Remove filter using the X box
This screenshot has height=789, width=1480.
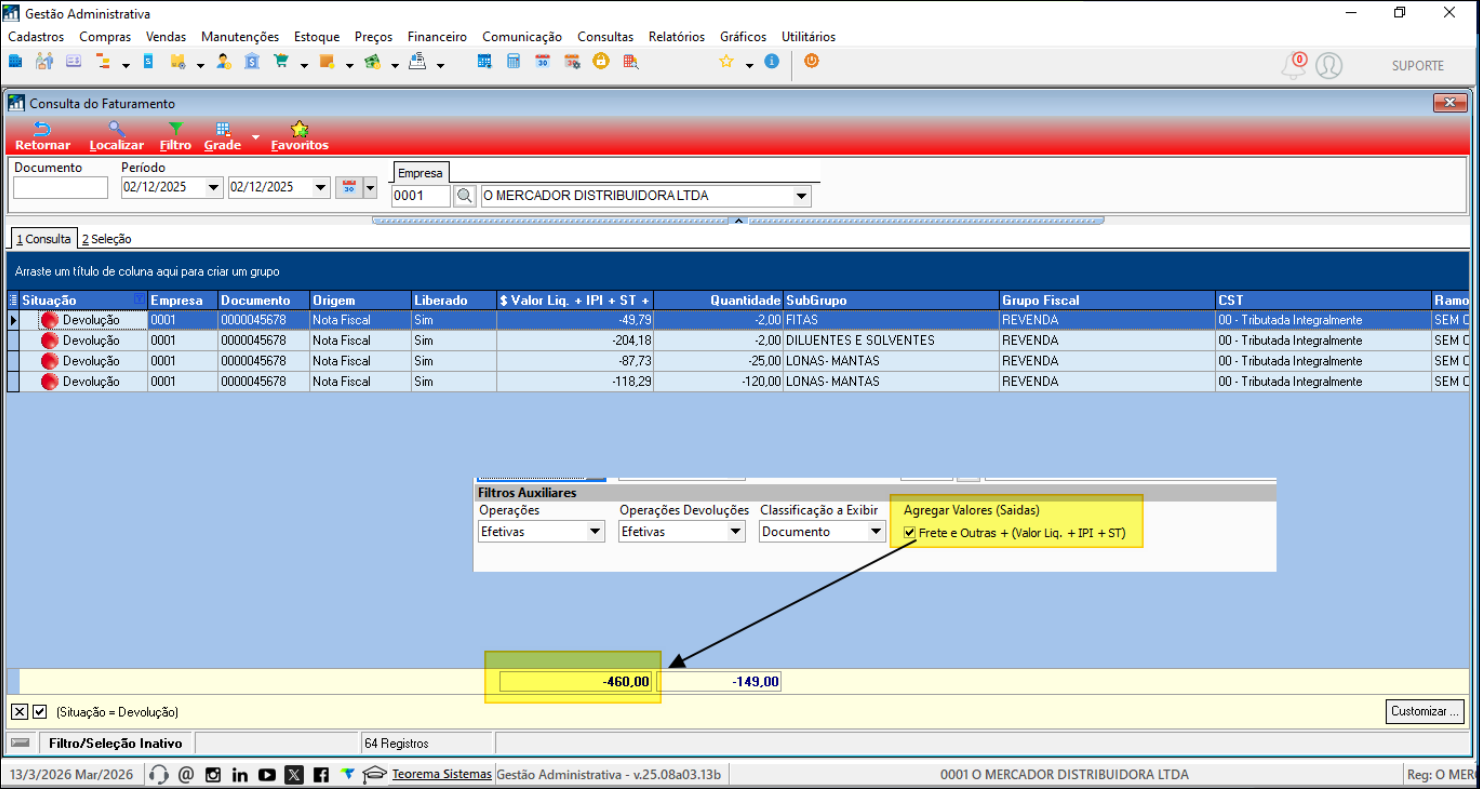(20, 712)
